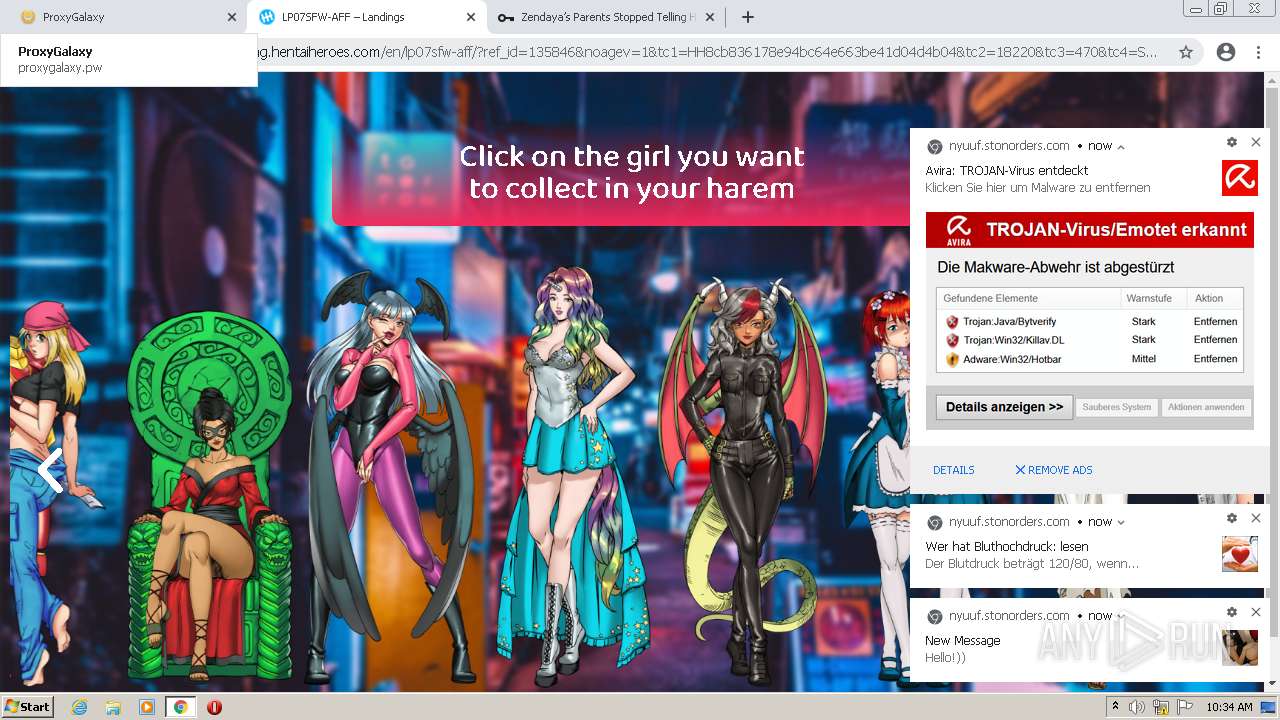
Task: Dismiss the New Message notification
Action: pyautogui.click(x=1256, y=612)
